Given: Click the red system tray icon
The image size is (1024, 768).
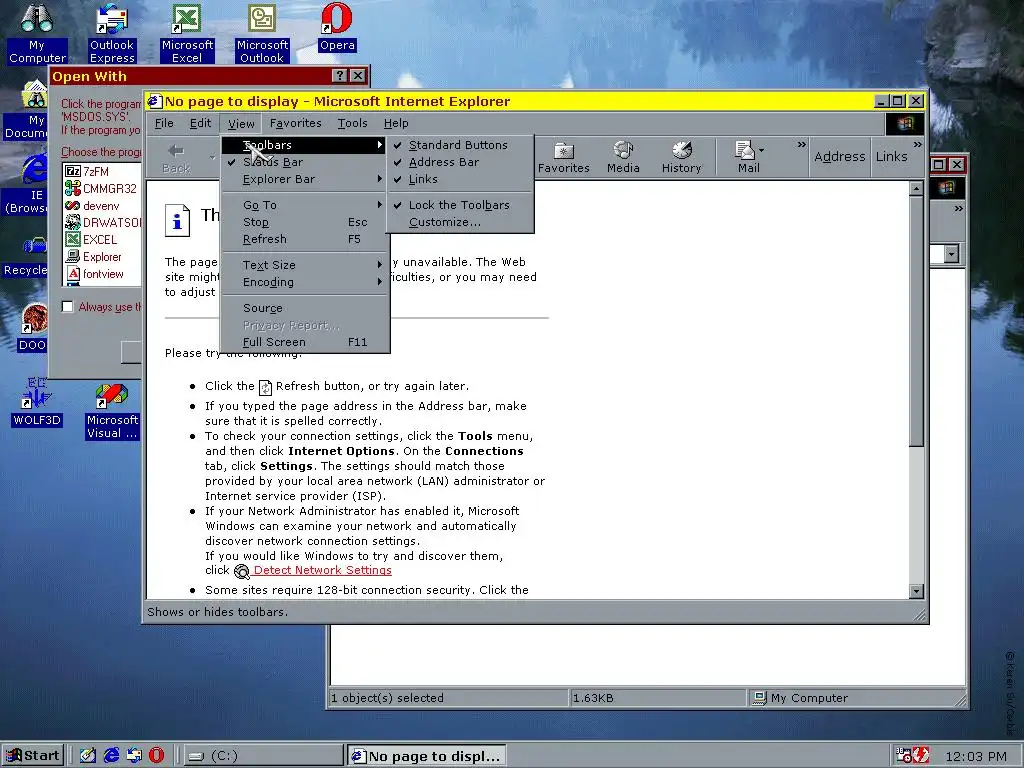Looking at the screenshot, I should (920, 755).
